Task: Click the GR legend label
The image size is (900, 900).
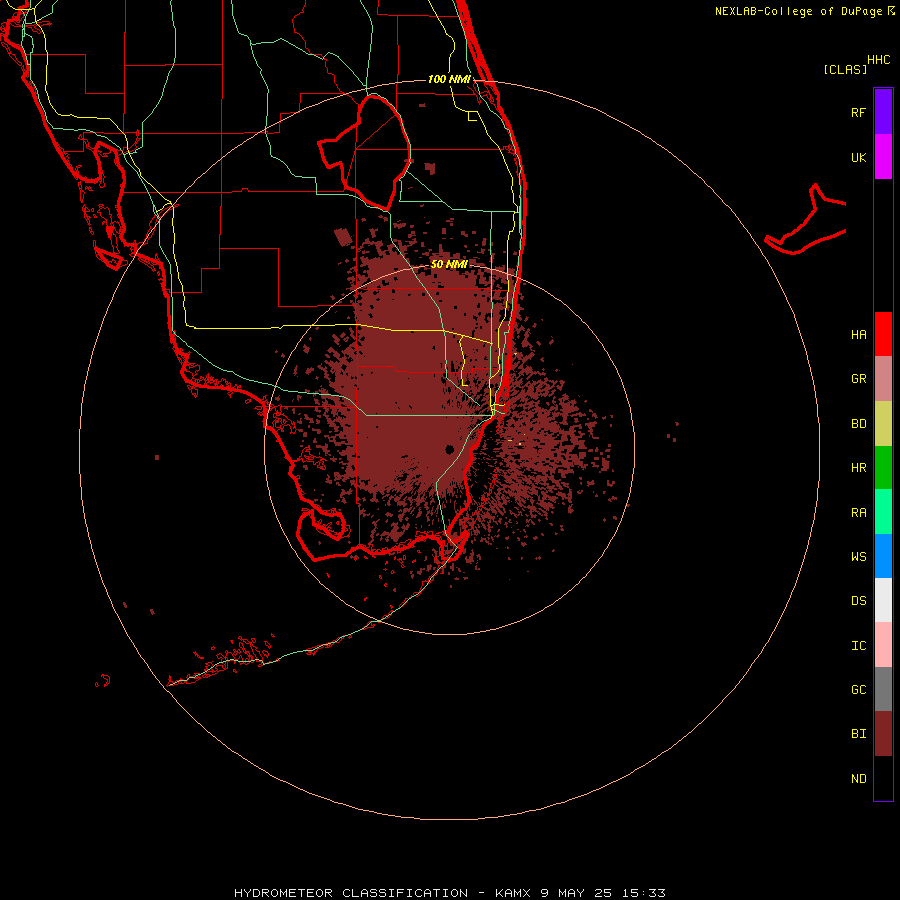Action: click(x=858, y=379)
